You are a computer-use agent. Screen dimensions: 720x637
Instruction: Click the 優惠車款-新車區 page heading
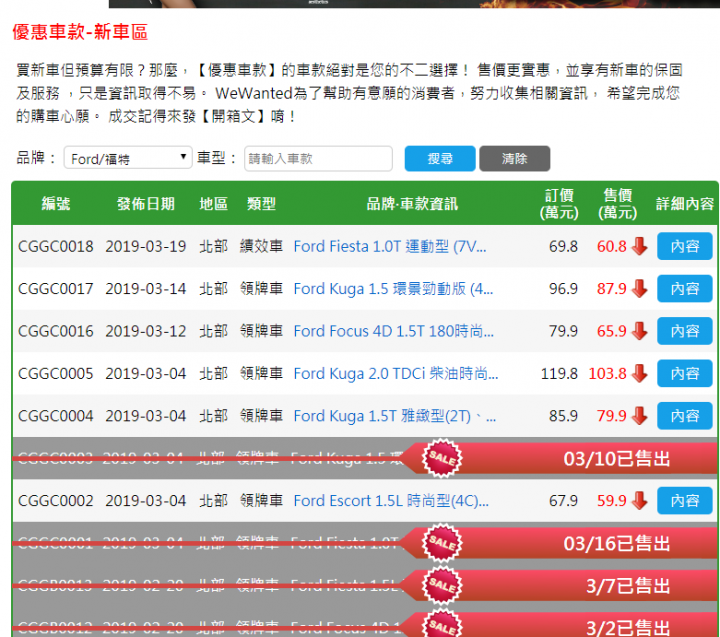[x=80, y=32]
